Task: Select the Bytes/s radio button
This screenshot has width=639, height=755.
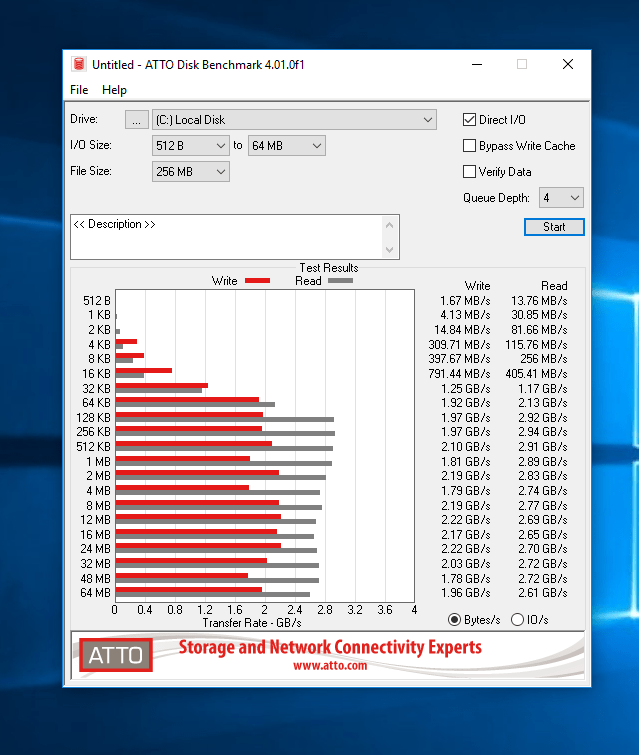Action: 455,619
